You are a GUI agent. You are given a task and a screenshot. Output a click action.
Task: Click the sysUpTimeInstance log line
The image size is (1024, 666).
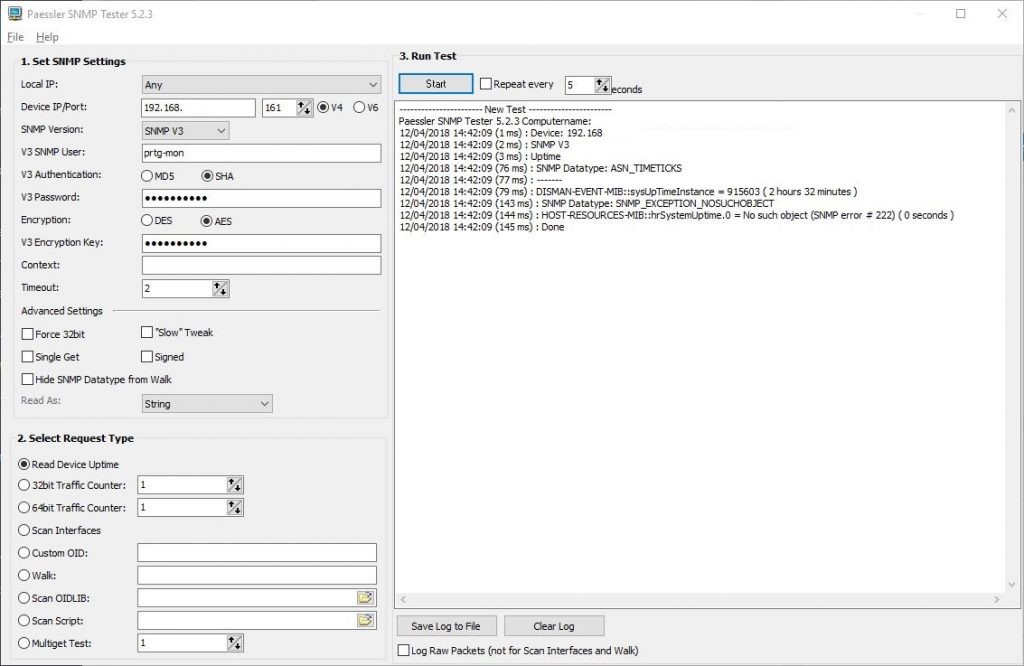[628, 192]
